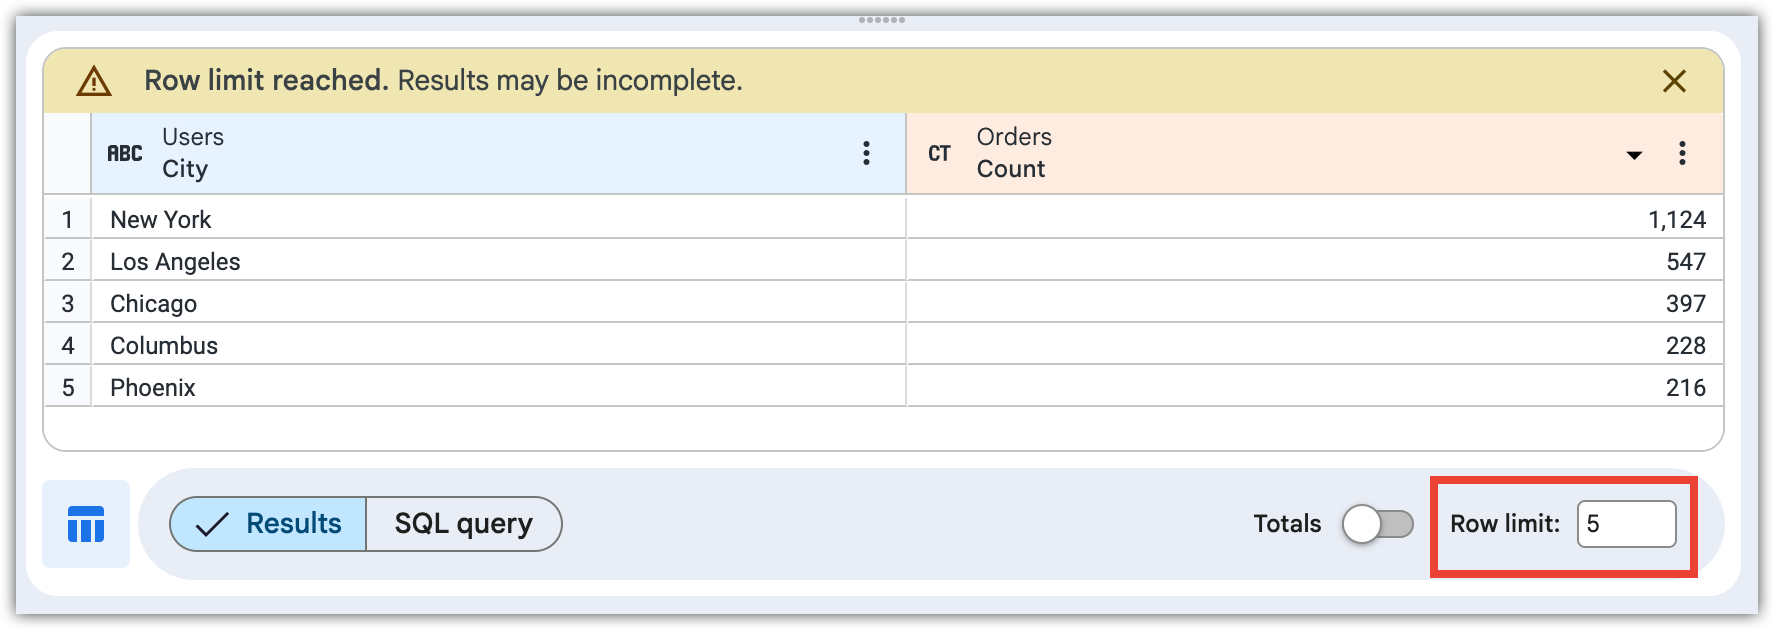This screenshot has height=630, width=1774.
Task: Dismiss the row limit reached warning
Action: coord(1674,81)
